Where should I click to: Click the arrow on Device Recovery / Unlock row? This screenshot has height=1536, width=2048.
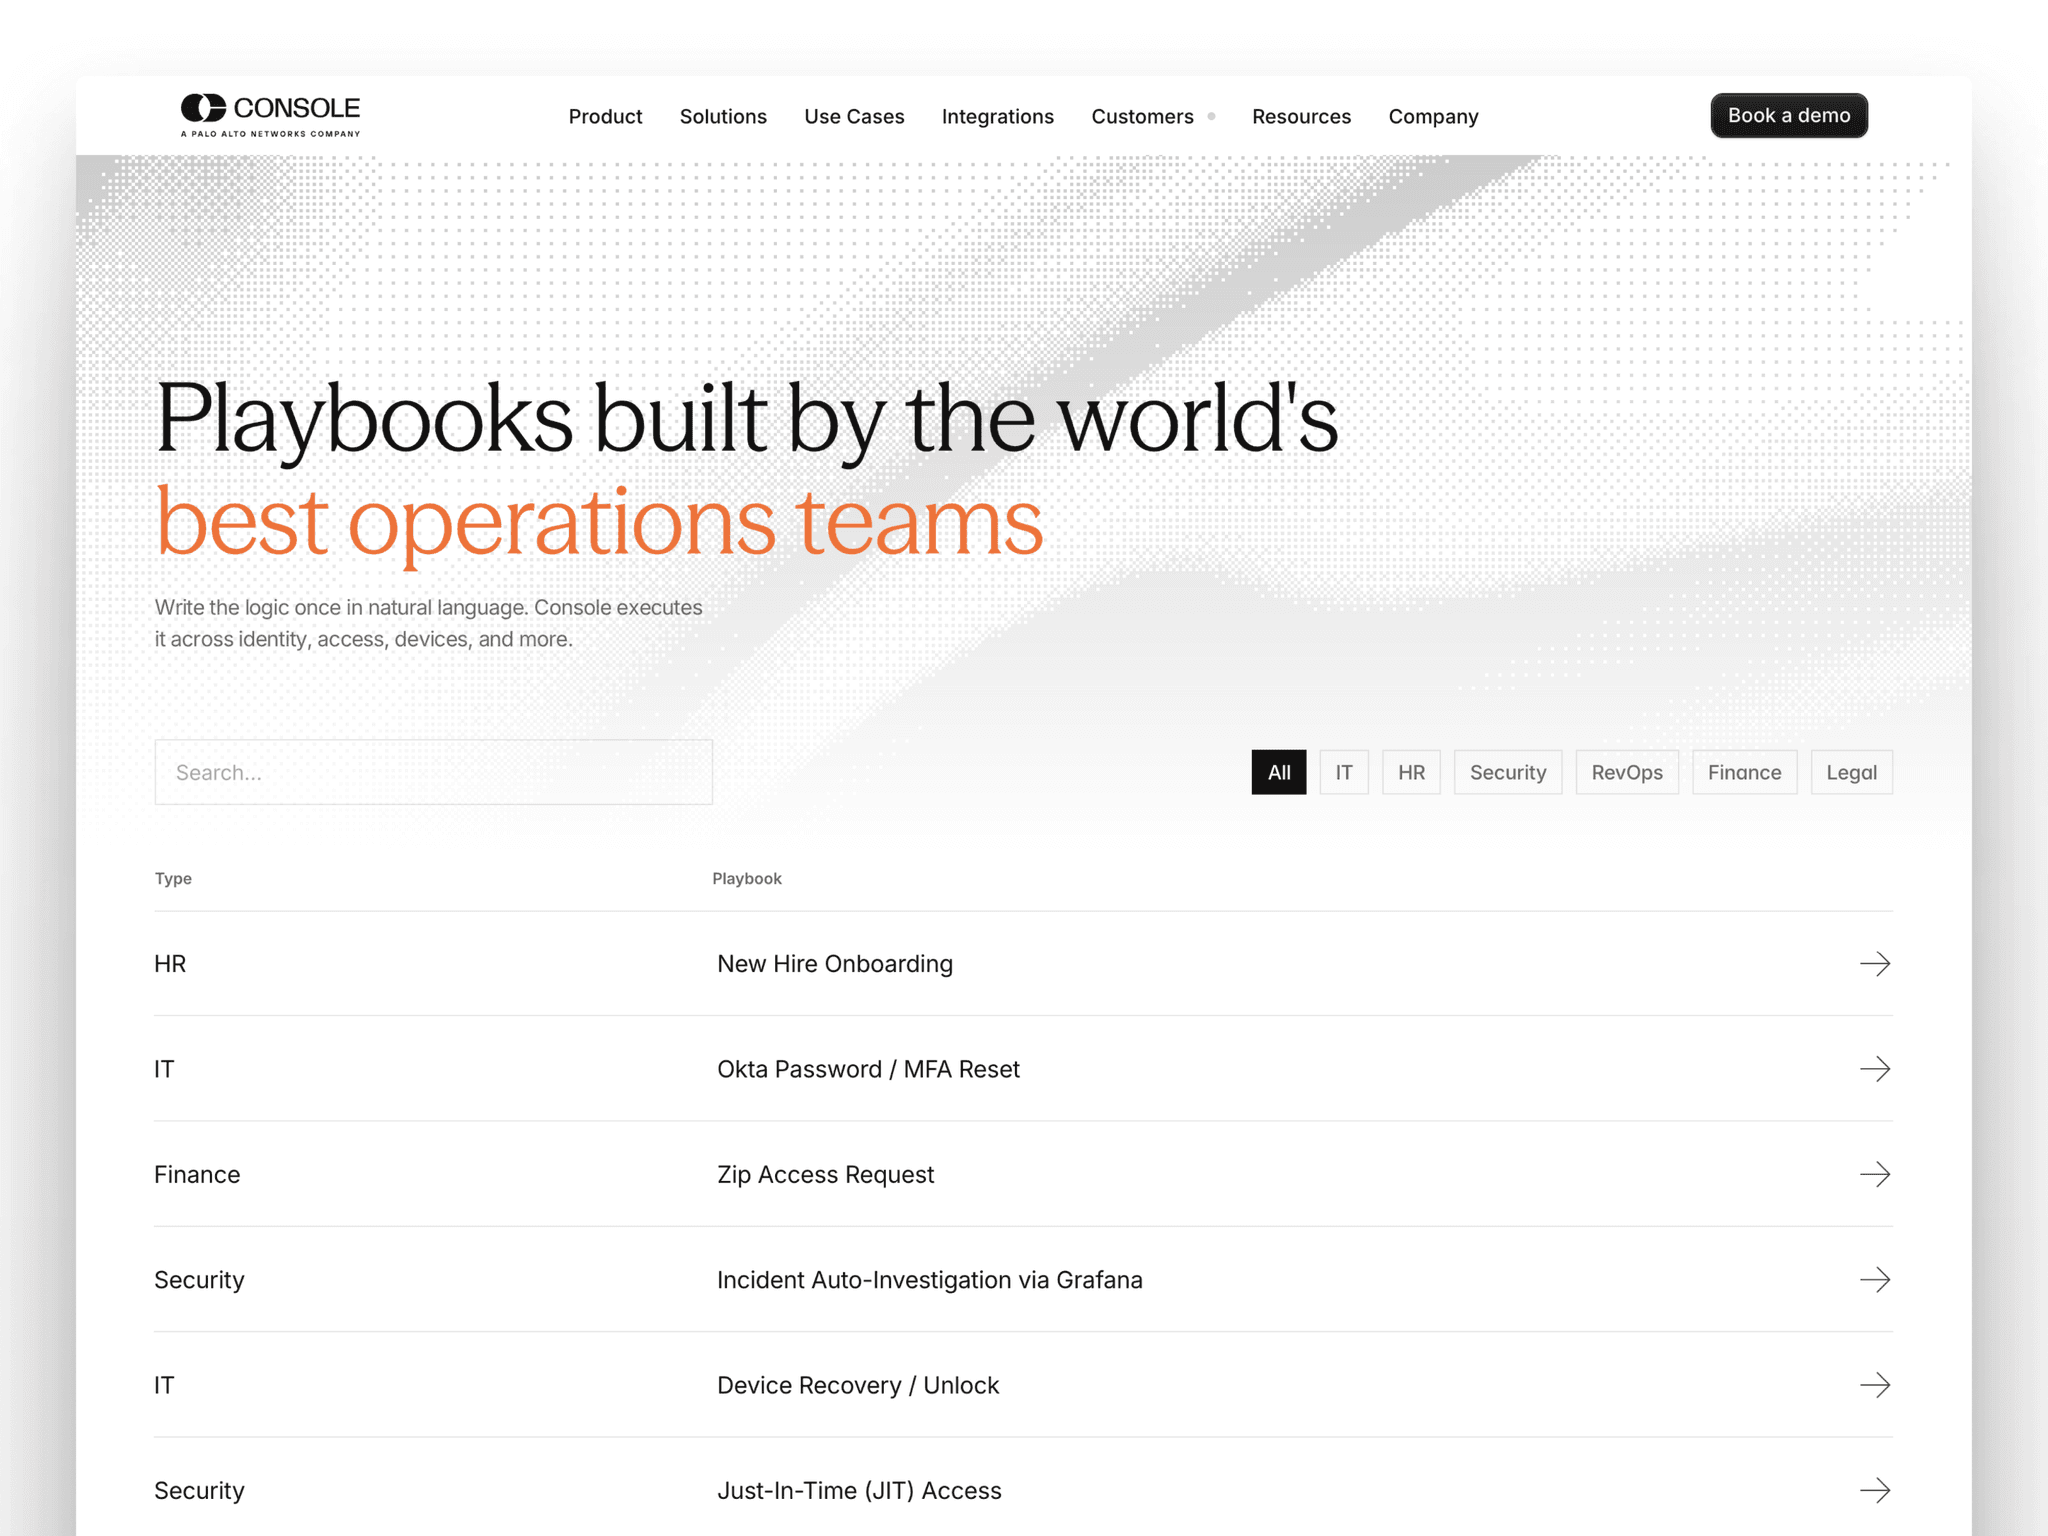coord(1874,1384)
